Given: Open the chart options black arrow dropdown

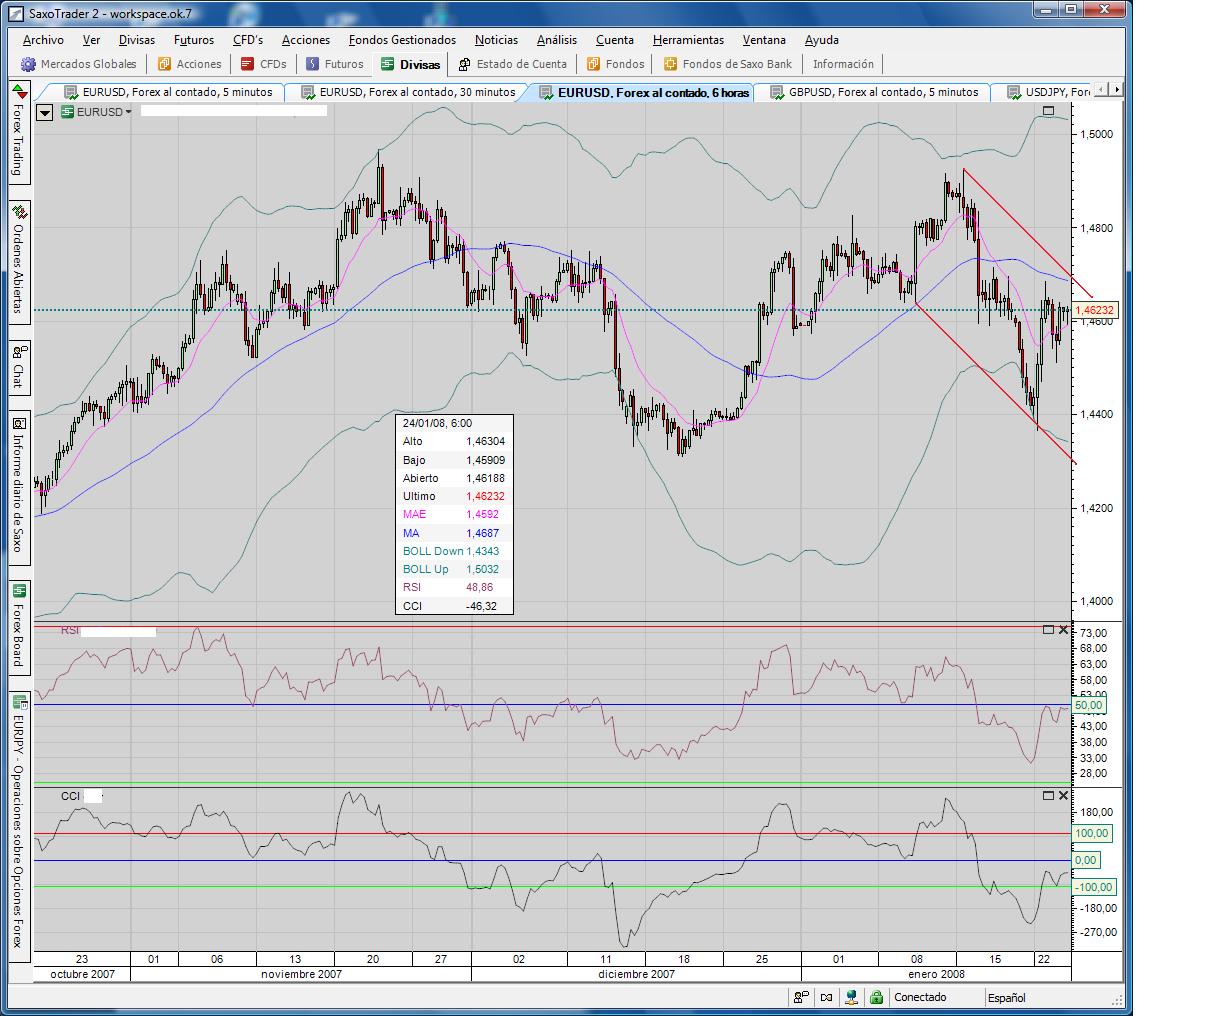Looking at the screenshot, I should pos(44,112).
